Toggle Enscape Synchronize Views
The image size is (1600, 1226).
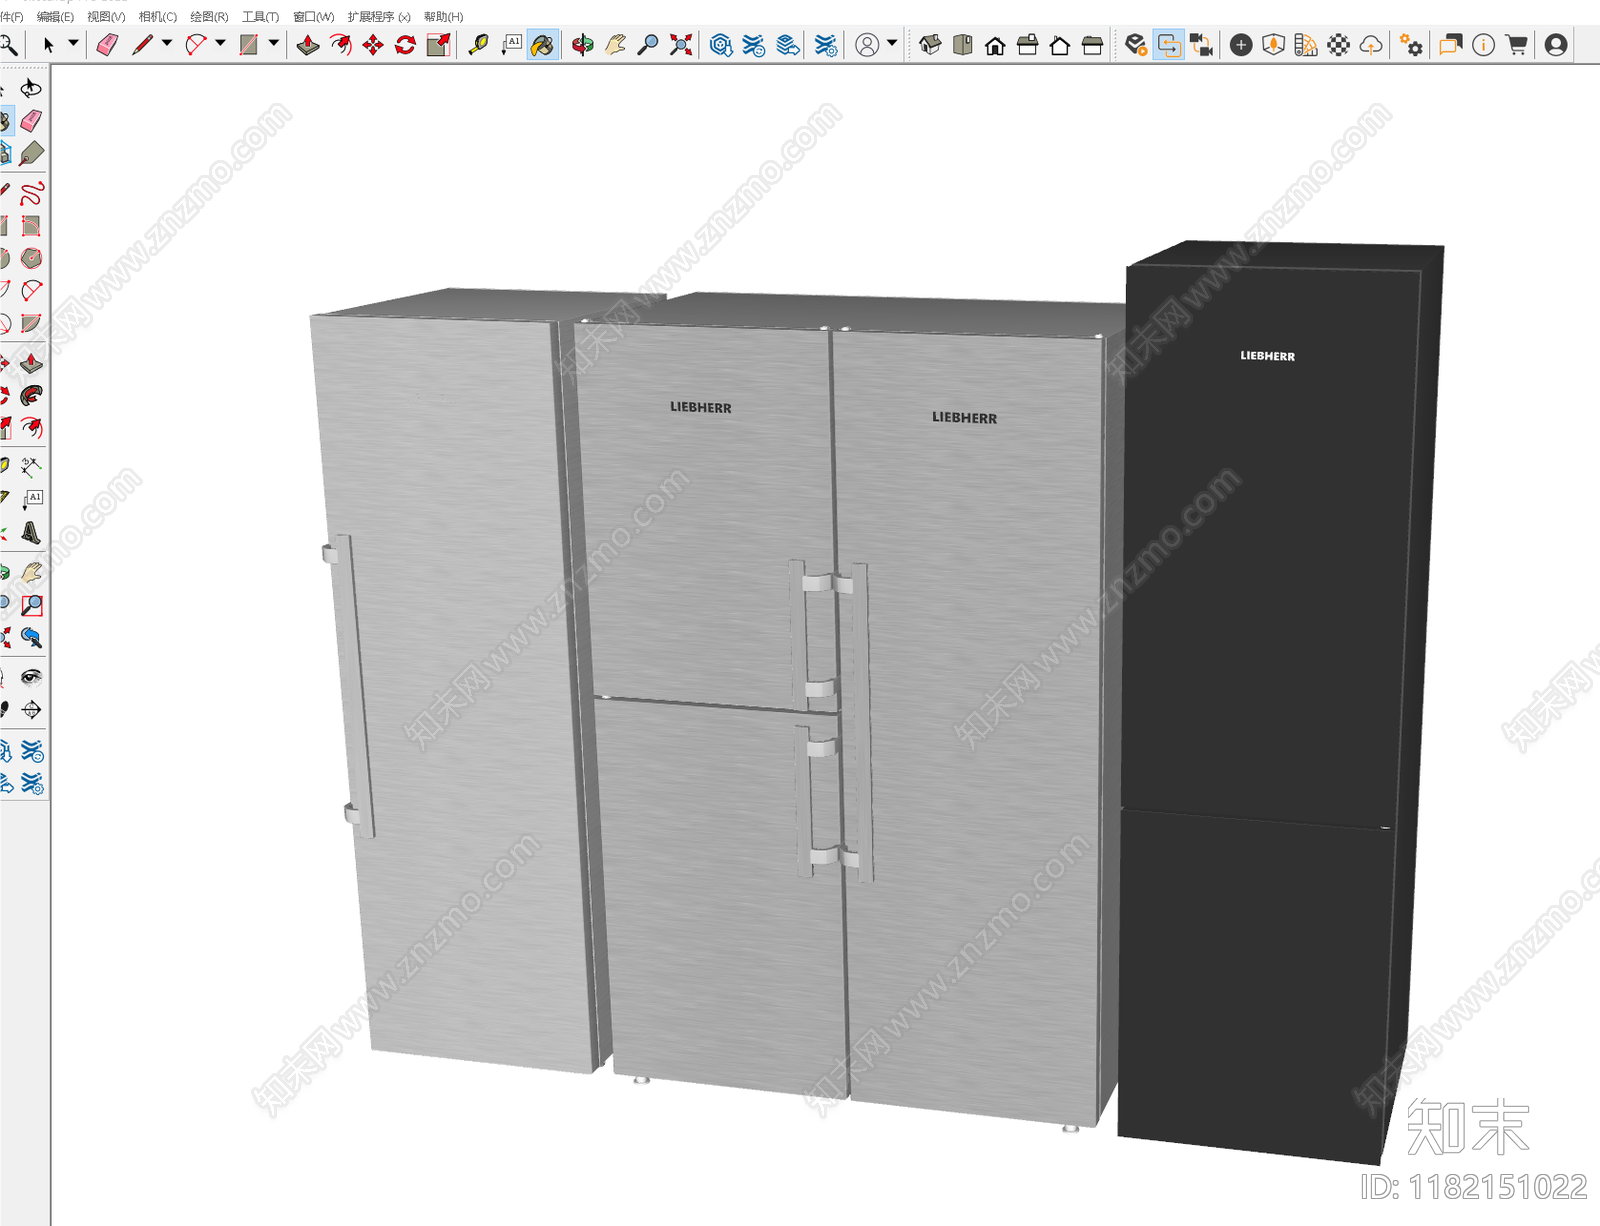1201,45
